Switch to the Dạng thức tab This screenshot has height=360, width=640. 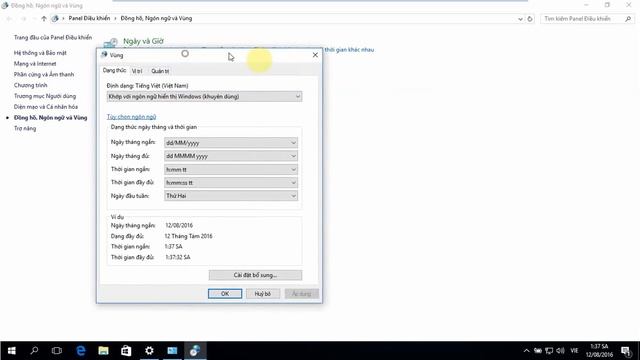pyautogui.click(x=114, y=71)
